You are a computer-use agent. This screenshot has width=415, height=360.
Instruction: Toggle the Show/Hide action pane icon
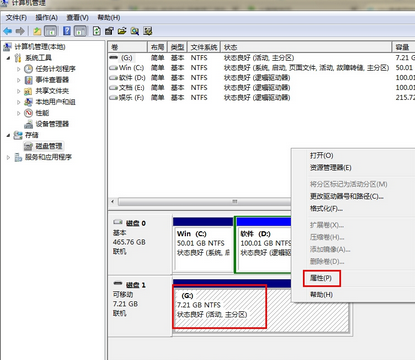pos(80,31)
